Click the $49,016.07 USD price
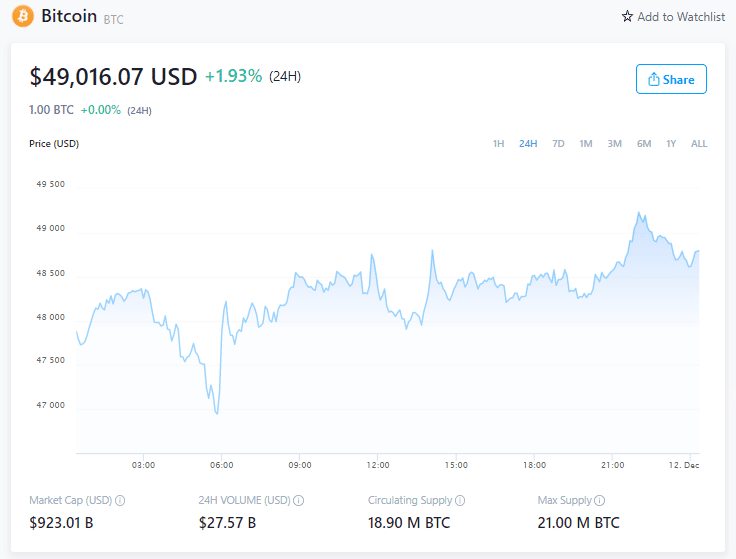The height and width of the screenshot is (559, 736). (113, 77)
